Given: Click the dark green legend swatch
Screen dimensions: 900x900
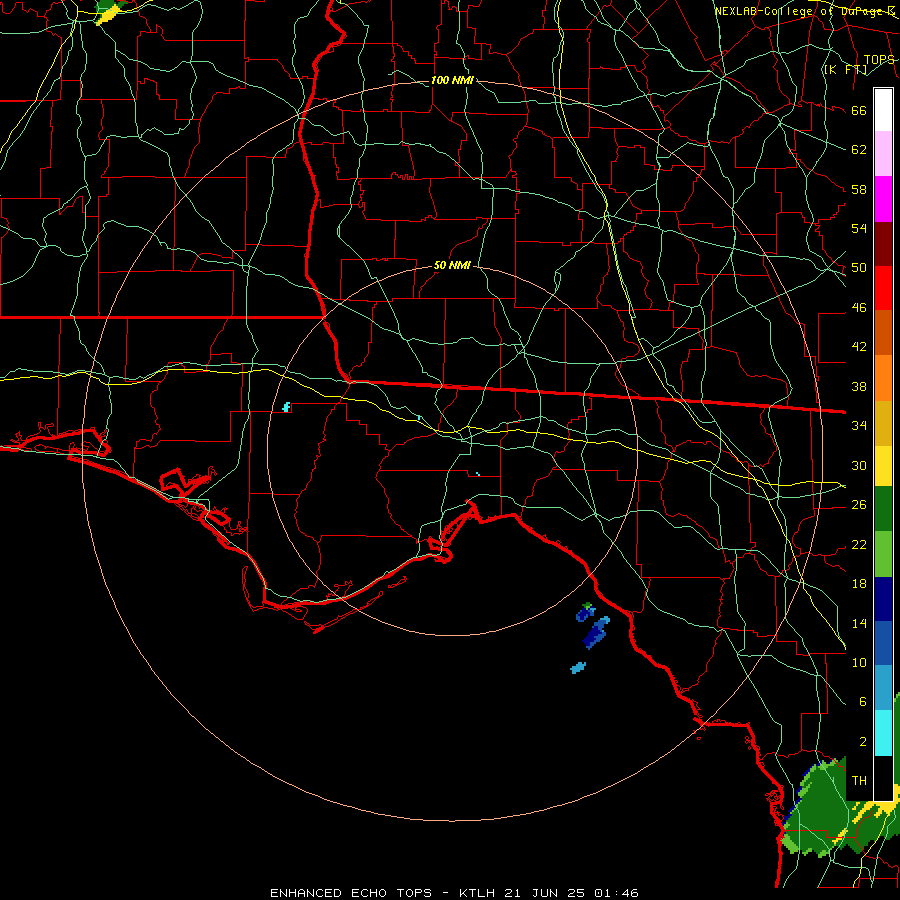Looking at the screenshot, I should 883,509.
